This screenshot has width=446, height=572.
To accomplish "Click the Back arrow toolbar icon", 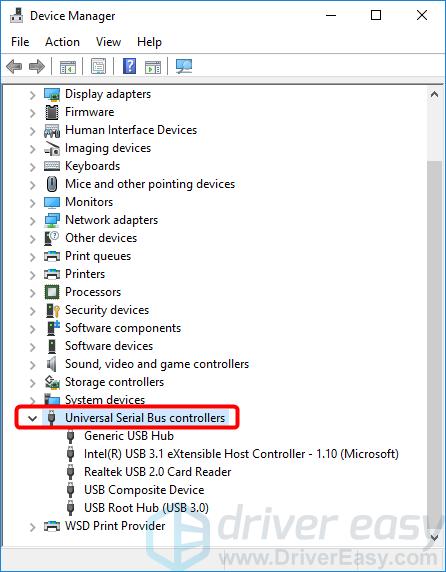I will pyautogui.click(x=14, y=67).
